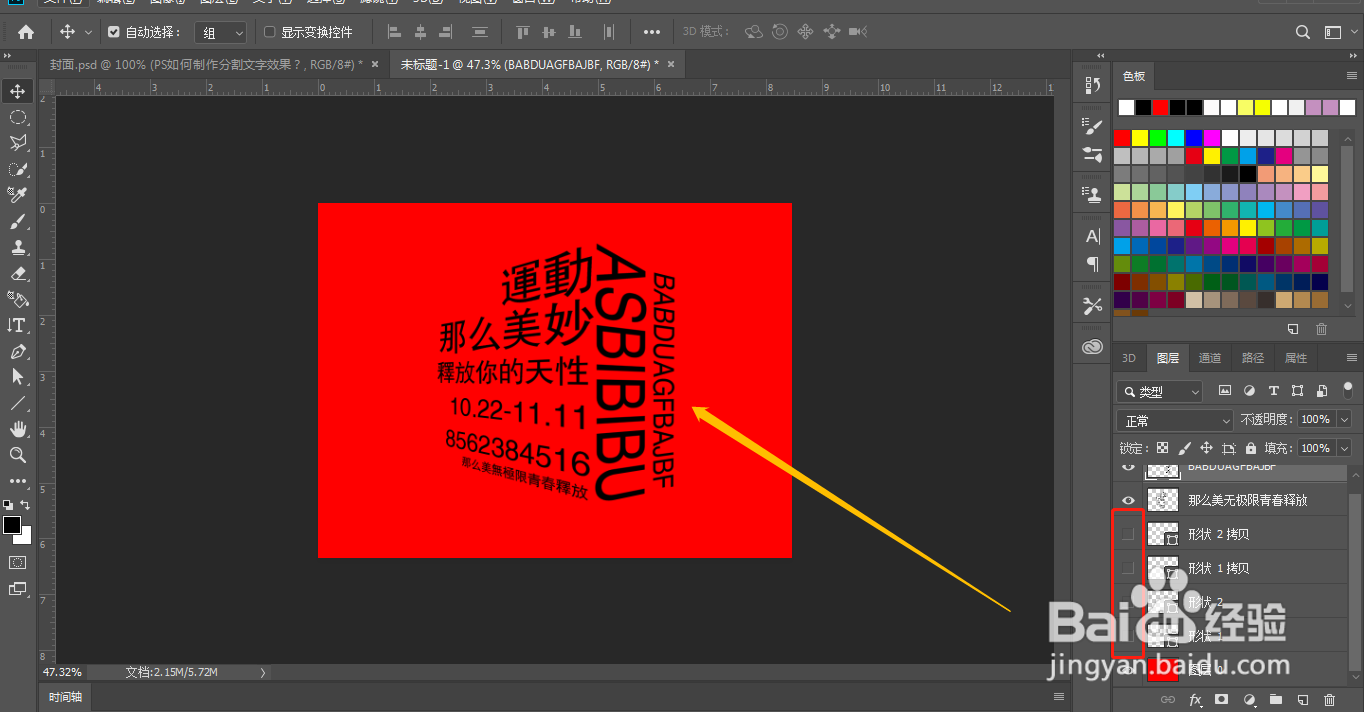Click the zoom percentage field 47.32%
1364x712 pixels.
click(x=63, y=672)
